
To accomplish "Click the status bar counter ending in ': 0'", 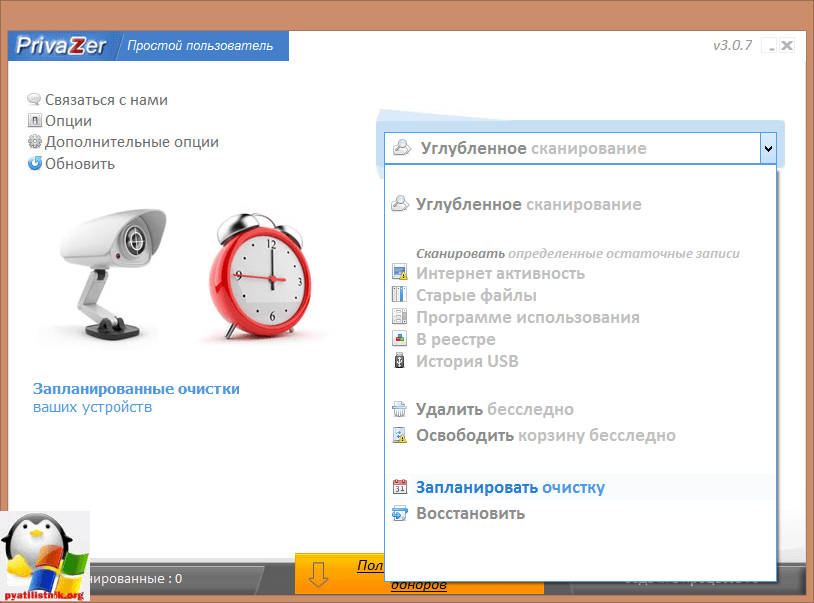I will pos(136,579).
